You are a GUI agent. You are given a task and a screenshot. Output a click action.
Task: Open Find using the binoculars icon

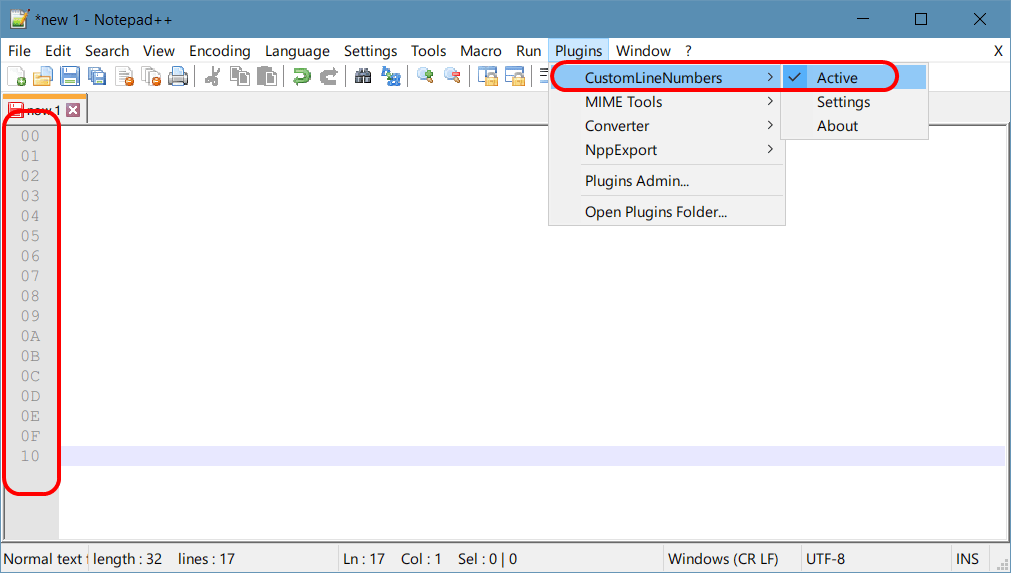(x=363, y=76)
